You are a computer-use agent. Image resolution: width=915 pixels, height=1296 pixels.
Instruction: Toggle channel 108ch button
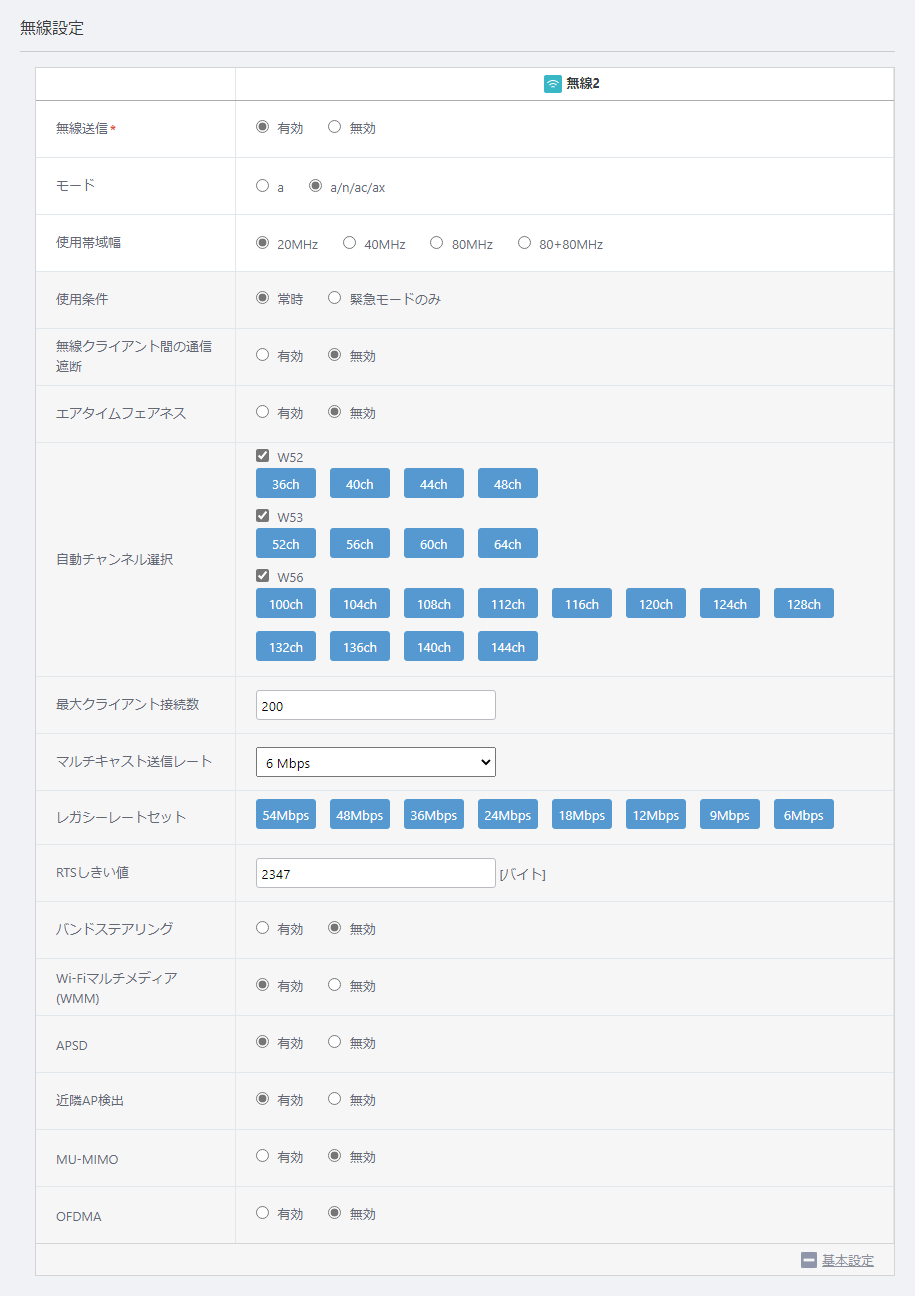tap(434, 603)
